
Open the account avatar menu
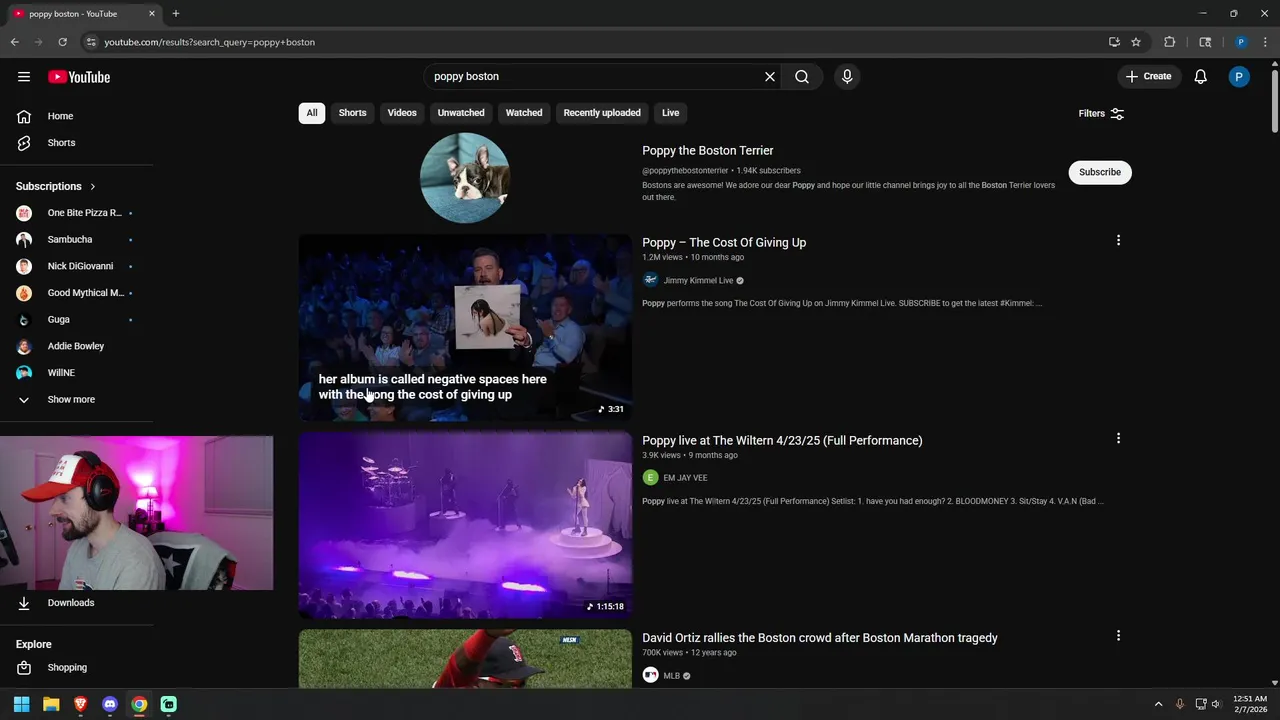pyautogui.click(x=1239, y=77)
